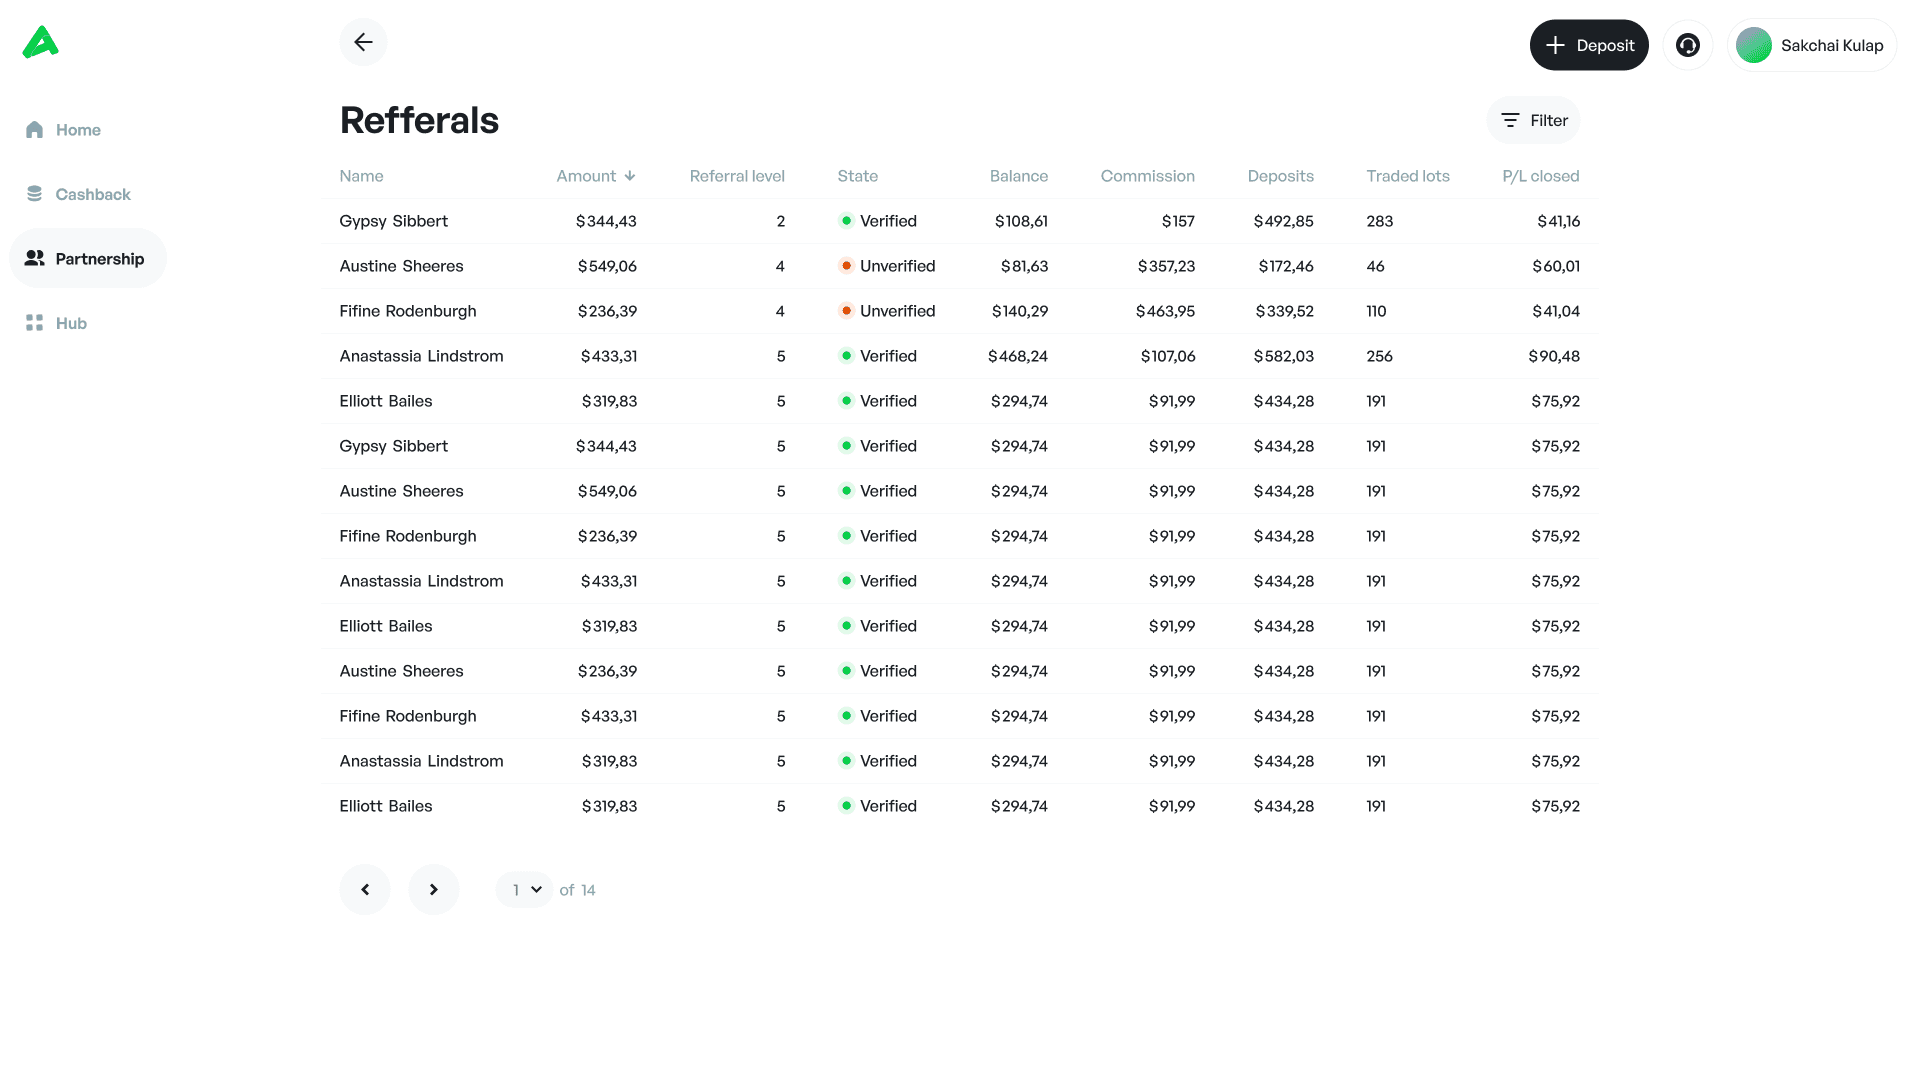Open the page number dropdown
1920x1080 pixels.
525,889
